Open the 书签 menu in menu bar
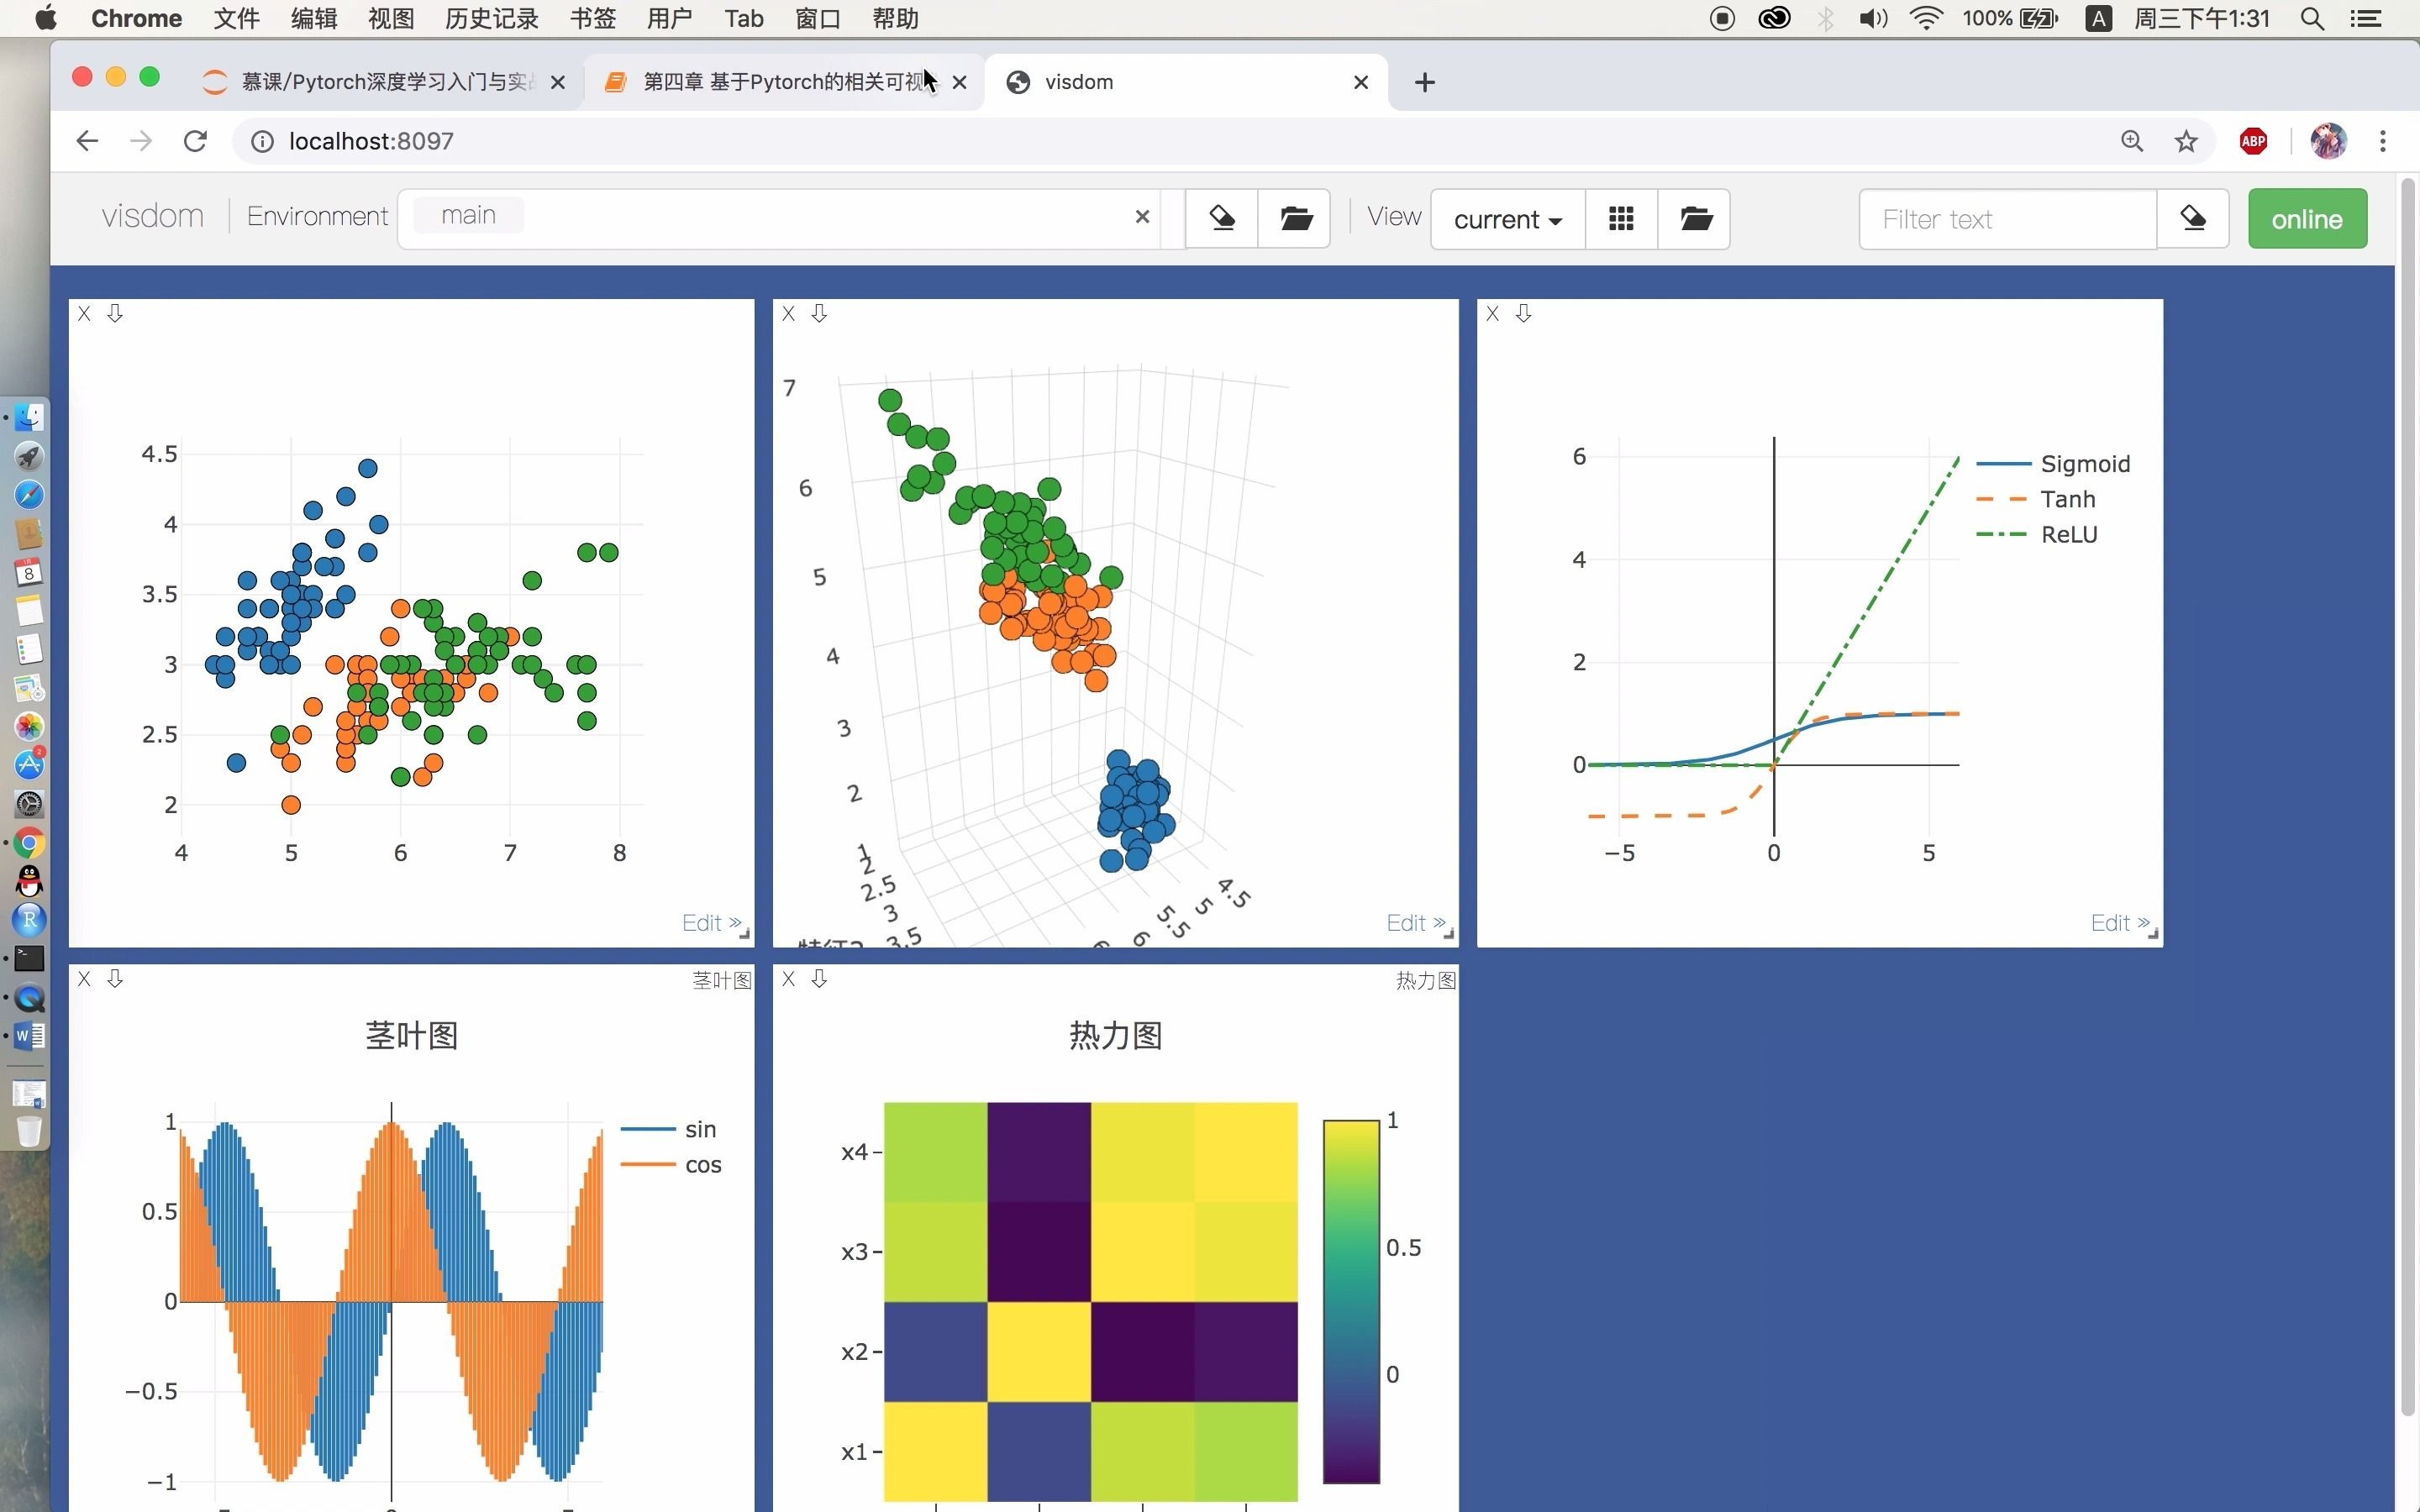The width and height of the screenshot is (2420, 1512). click(x=592, y=18)
